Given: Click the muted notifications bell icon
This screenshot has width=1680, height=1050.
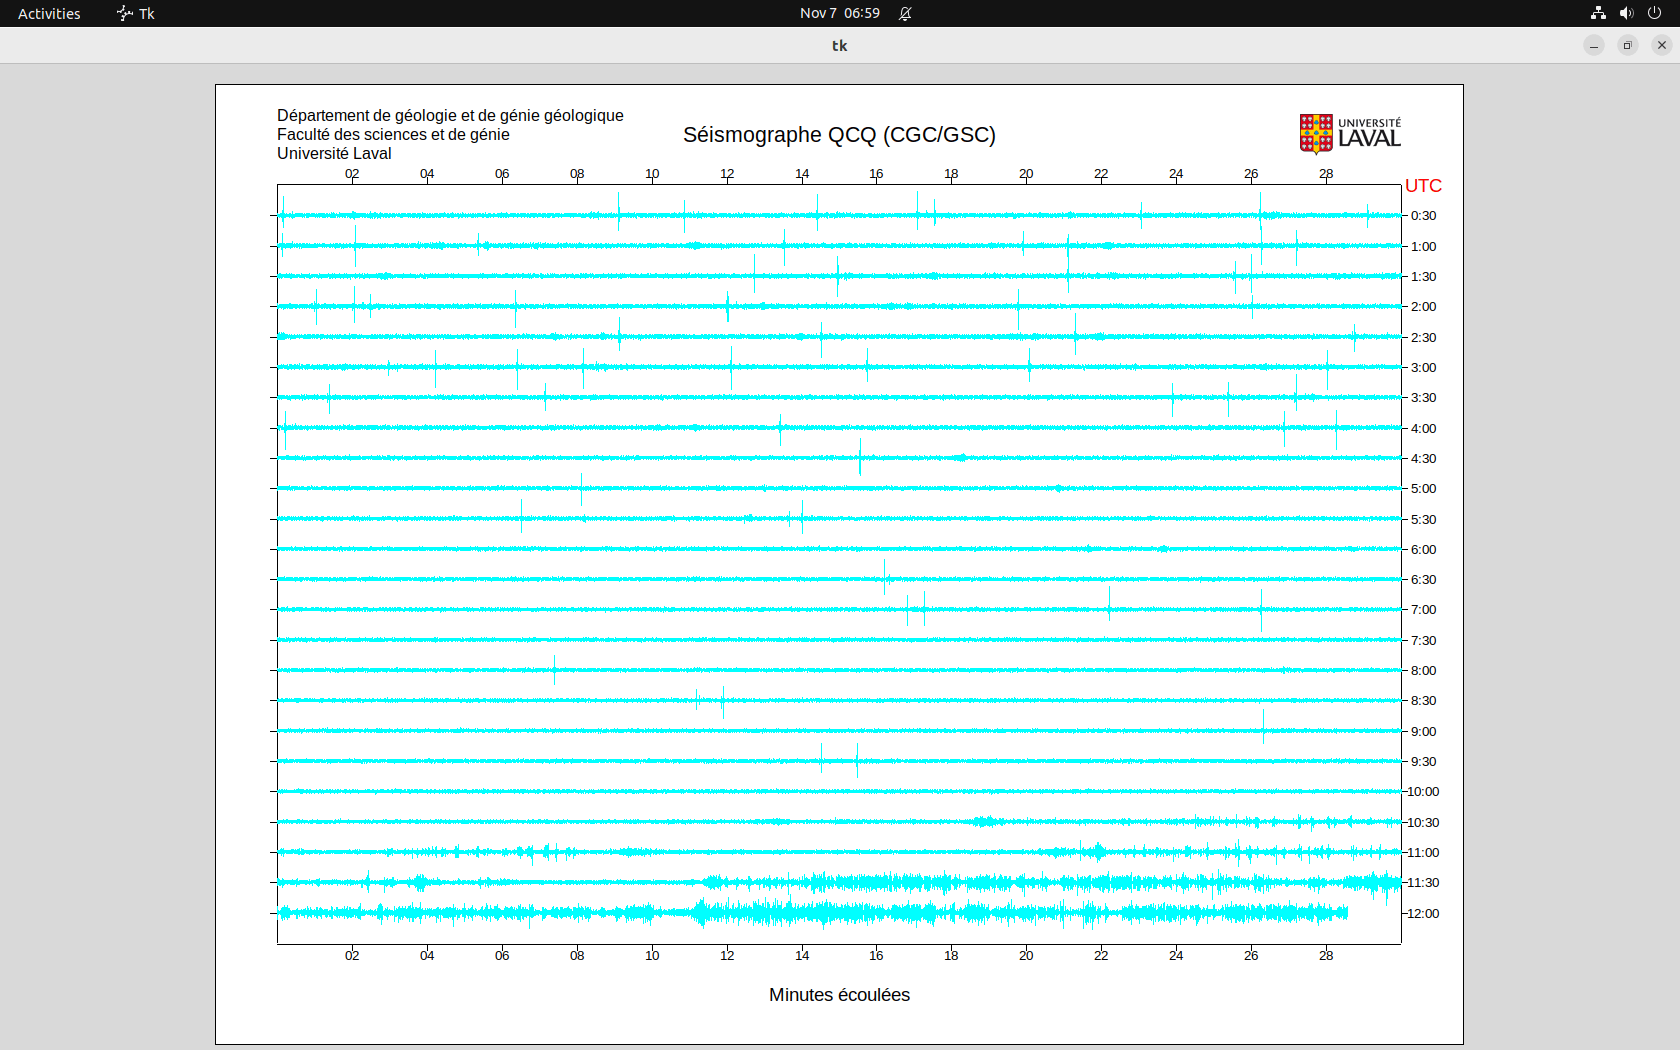Looking at the screenshot, I should pos(905,13).
